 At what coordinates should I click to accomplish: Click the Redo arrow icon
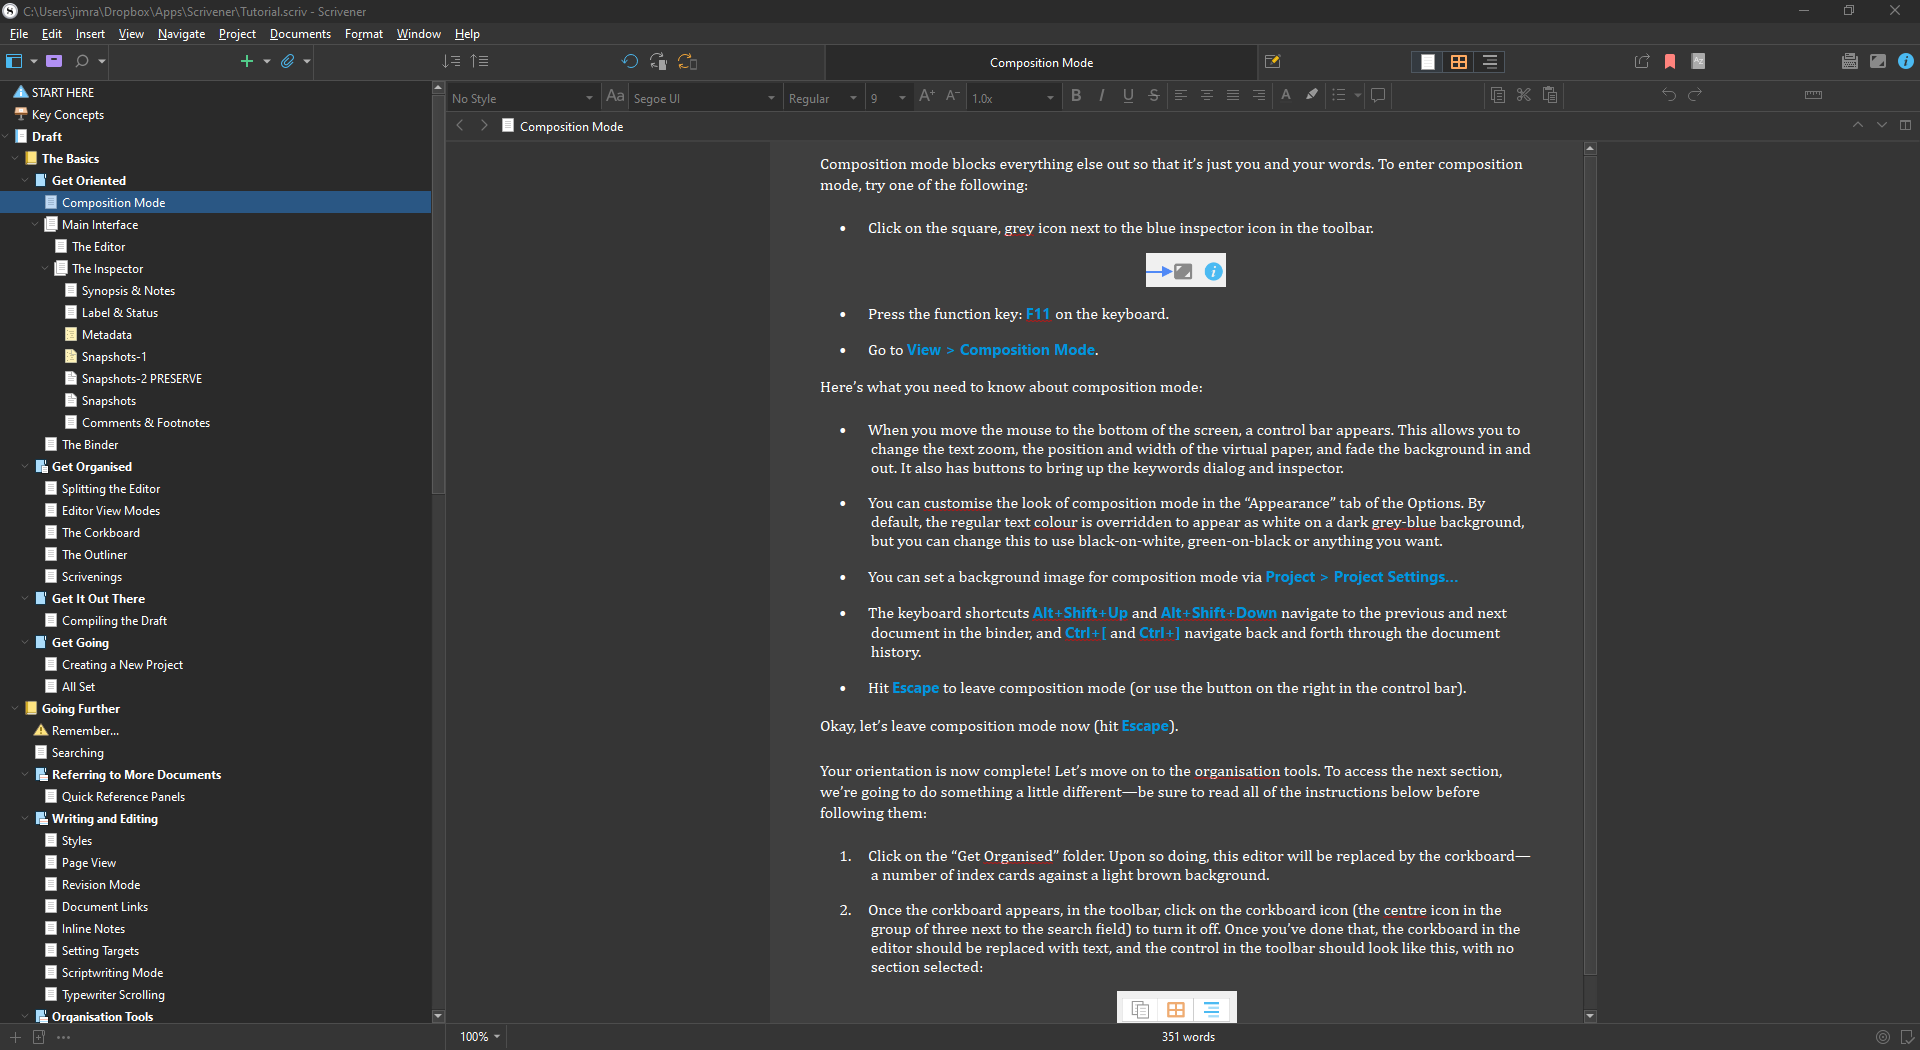pos(1695,96)
